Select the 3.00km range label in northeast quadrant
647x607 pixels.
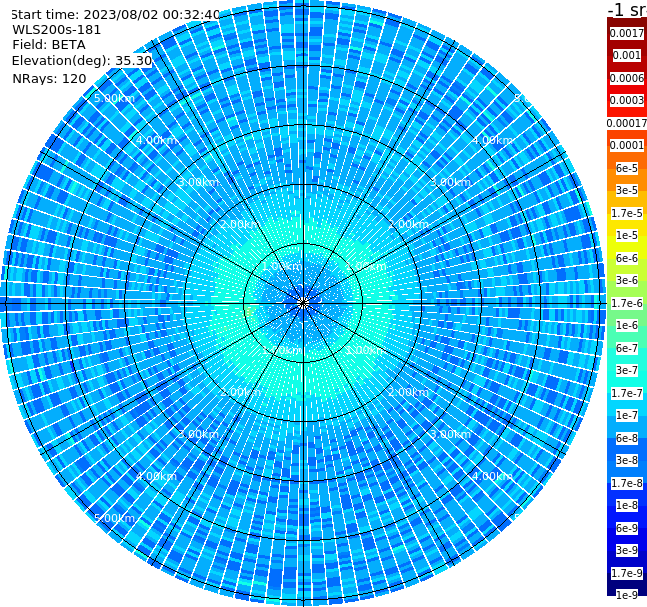(x=450, y=182)
